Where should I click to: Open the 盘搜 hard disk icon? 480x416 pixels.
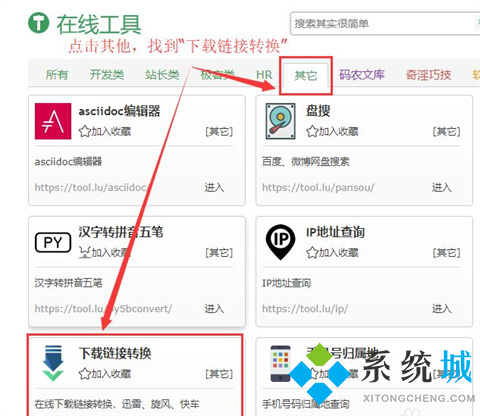click(280, 121)
